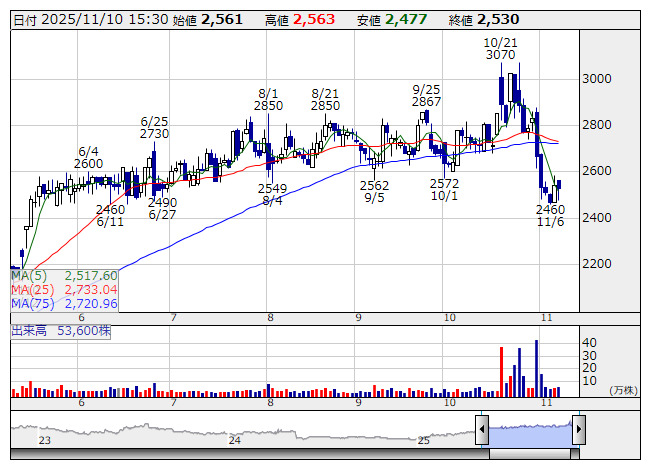The height and width of the screenshot is (470, 653).
Task: Click the tallest blue volume bar
Action: pyautogui.click(x=536, y=368)
